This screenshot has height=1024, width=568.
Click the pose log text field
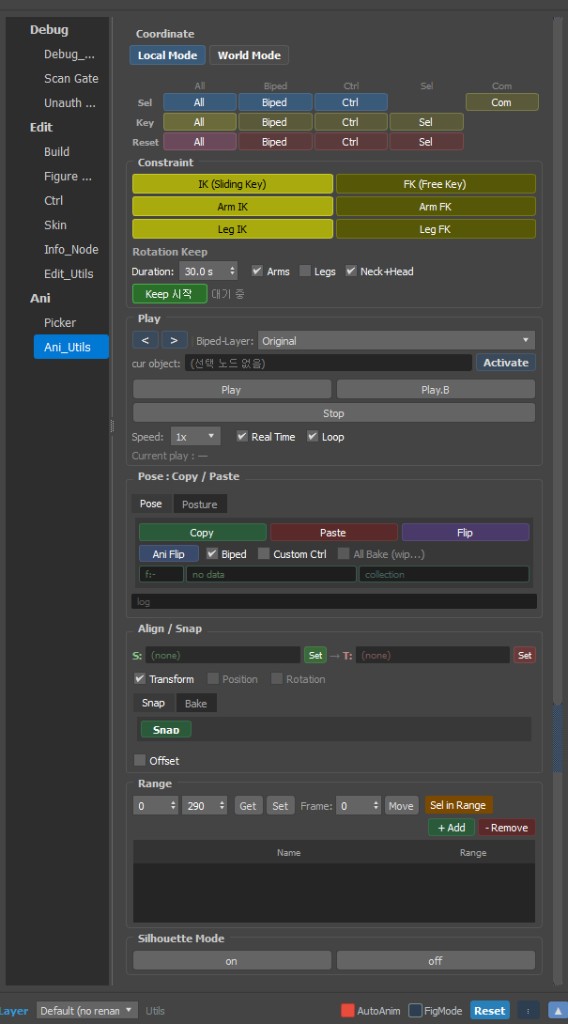pos(334,601)
